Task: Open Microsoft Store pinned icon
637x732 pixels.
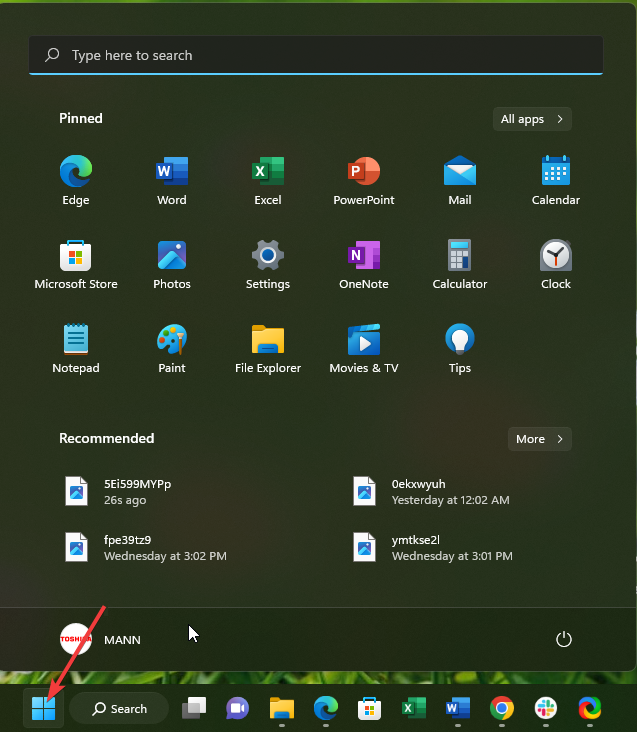Action: point(76,265)
